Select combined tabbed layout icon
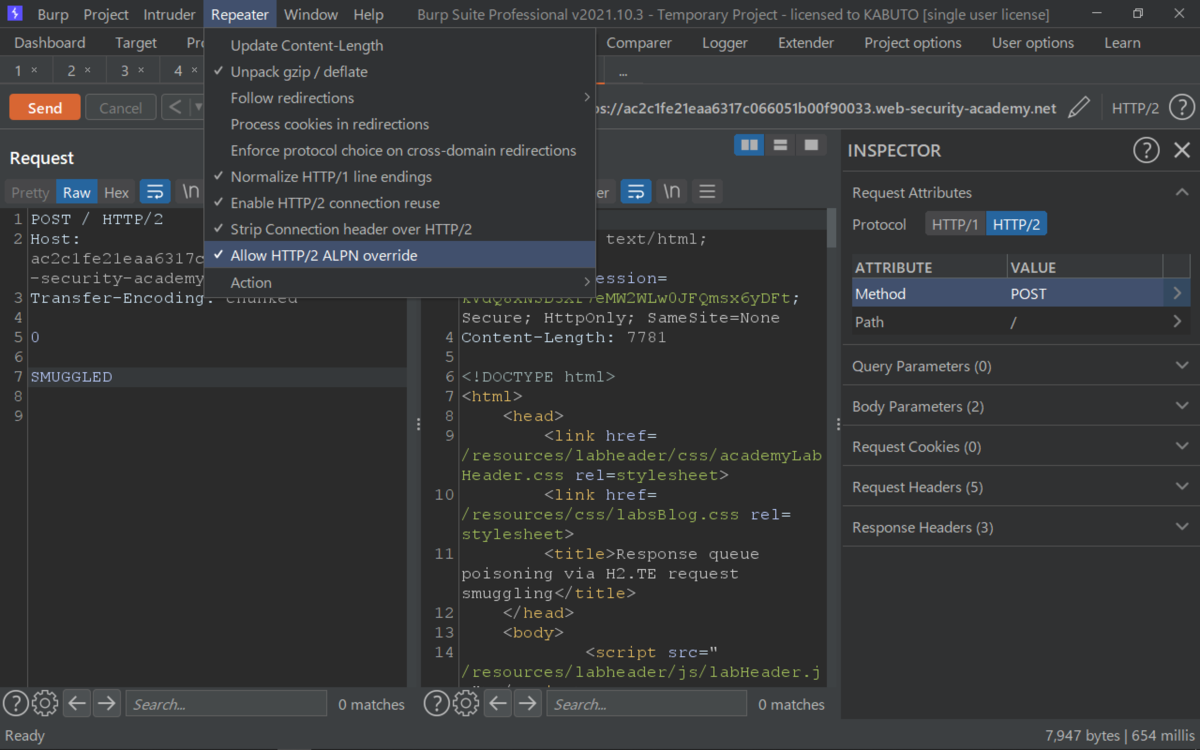Screen dimensions: 1200x750 pyautogui.click(x=811, y=146)
